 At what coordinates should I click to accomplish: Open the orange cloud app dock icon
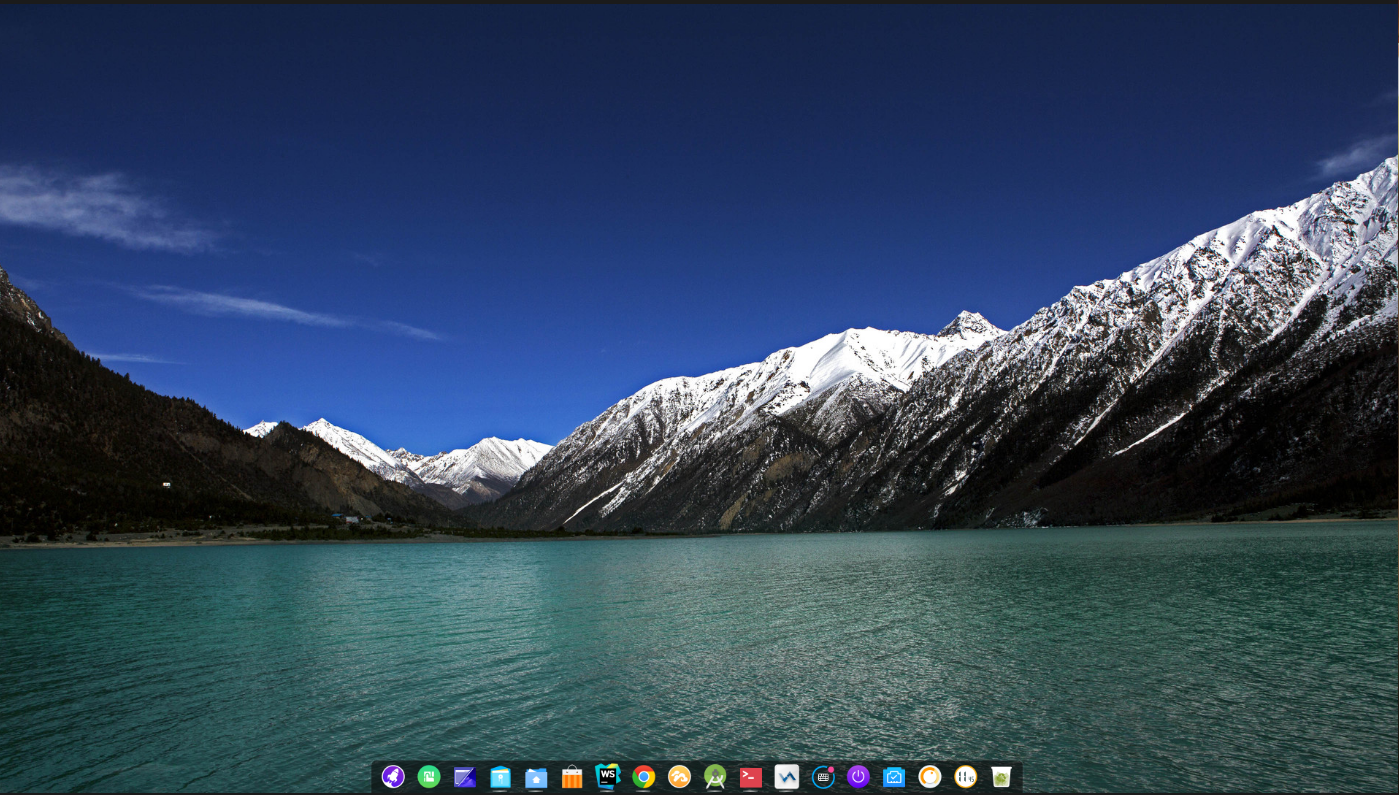(679, 777)
